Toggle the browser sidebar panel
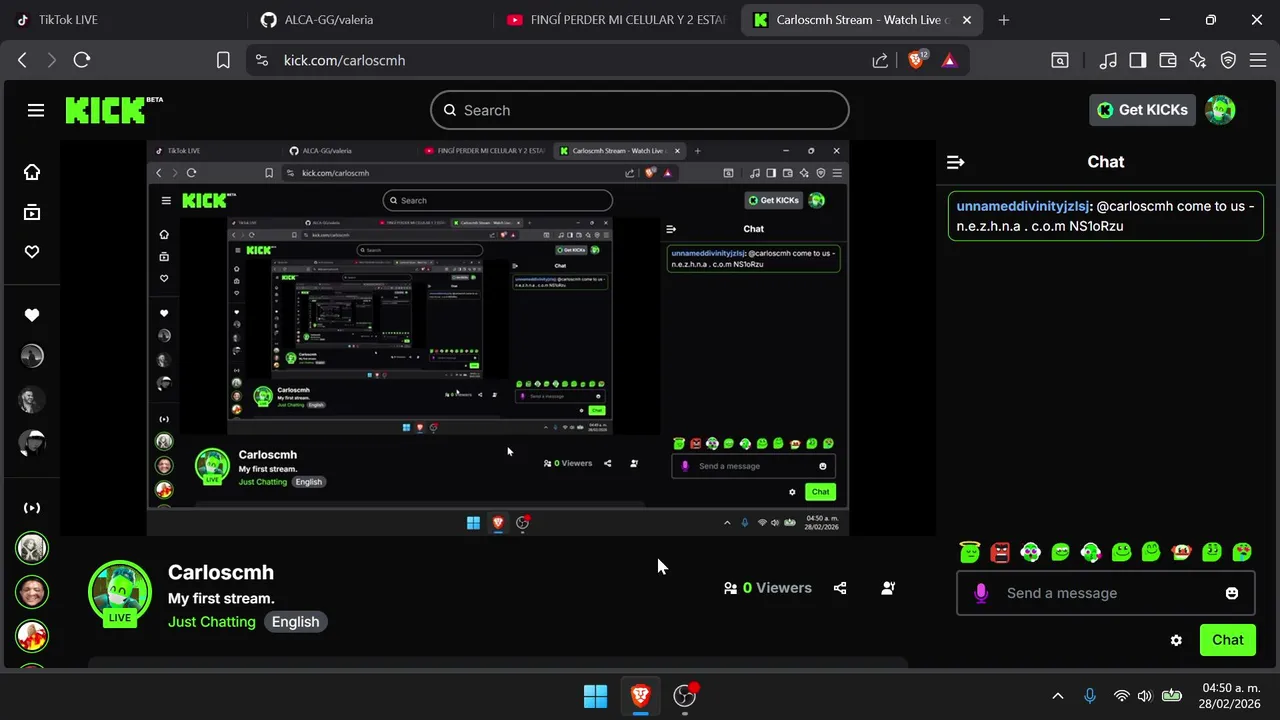Viewport: 1280px width, 720px height. (x=1138, y=60)
